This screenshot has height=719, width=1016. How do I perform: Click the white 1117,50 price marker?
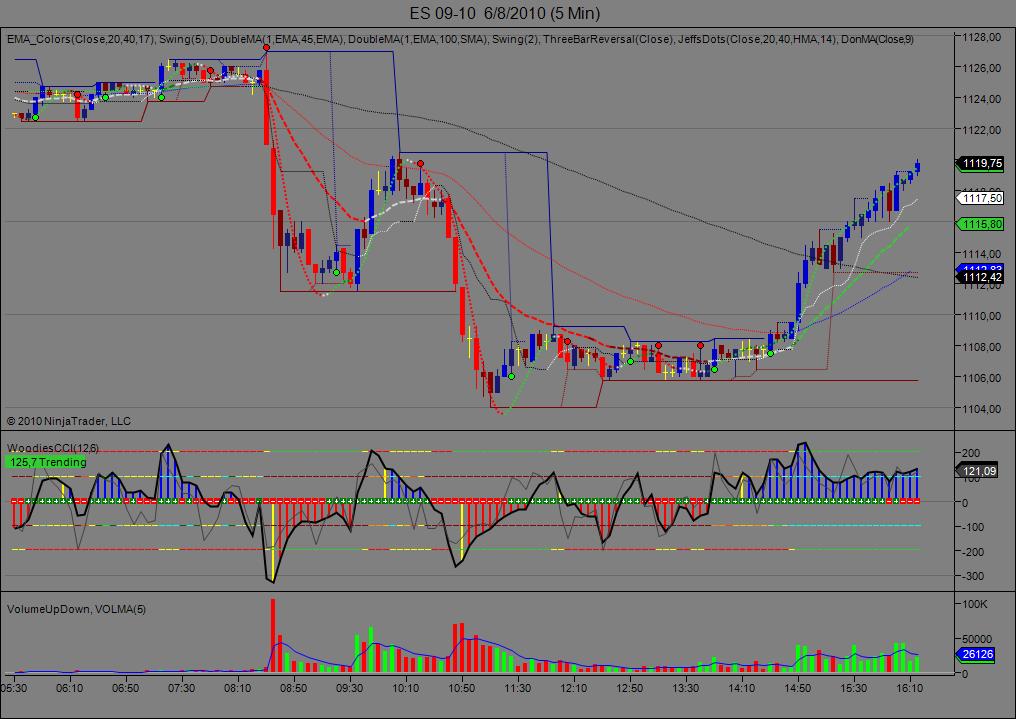pyautogui.click(x=981, y=198)
